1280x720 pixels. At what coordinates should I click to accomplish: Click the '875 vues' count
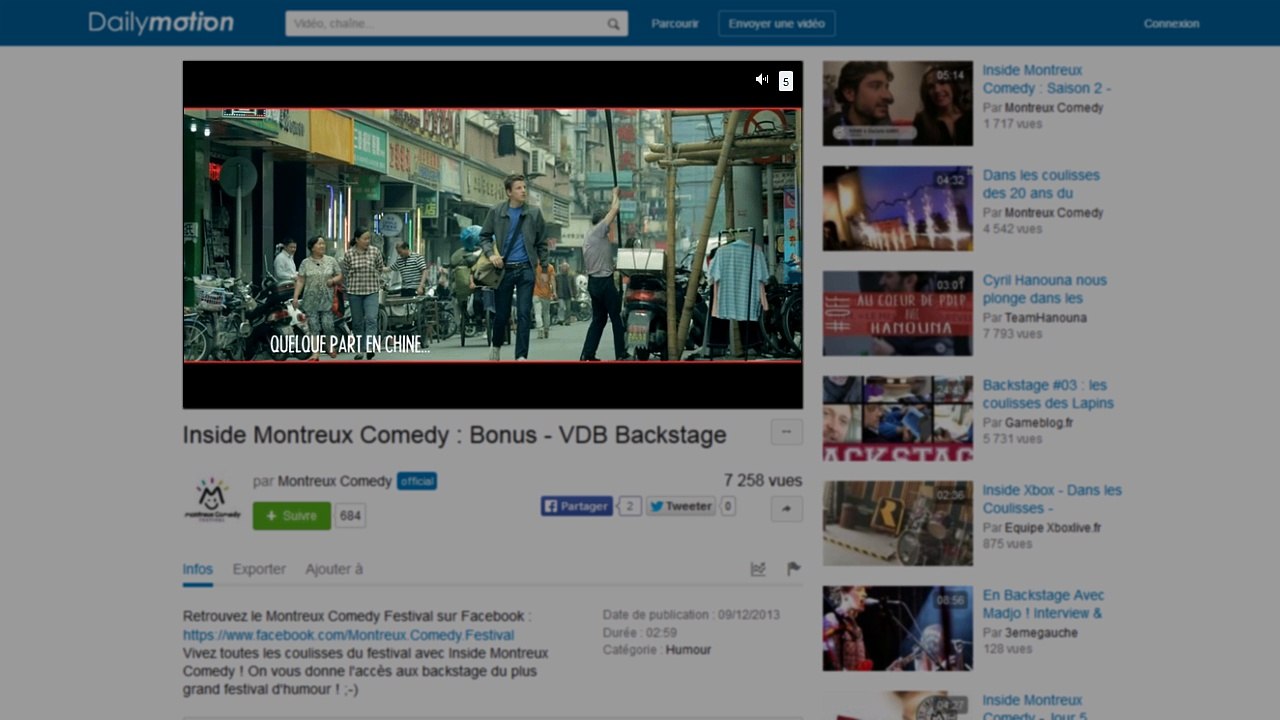click(x=1007, y=544)
